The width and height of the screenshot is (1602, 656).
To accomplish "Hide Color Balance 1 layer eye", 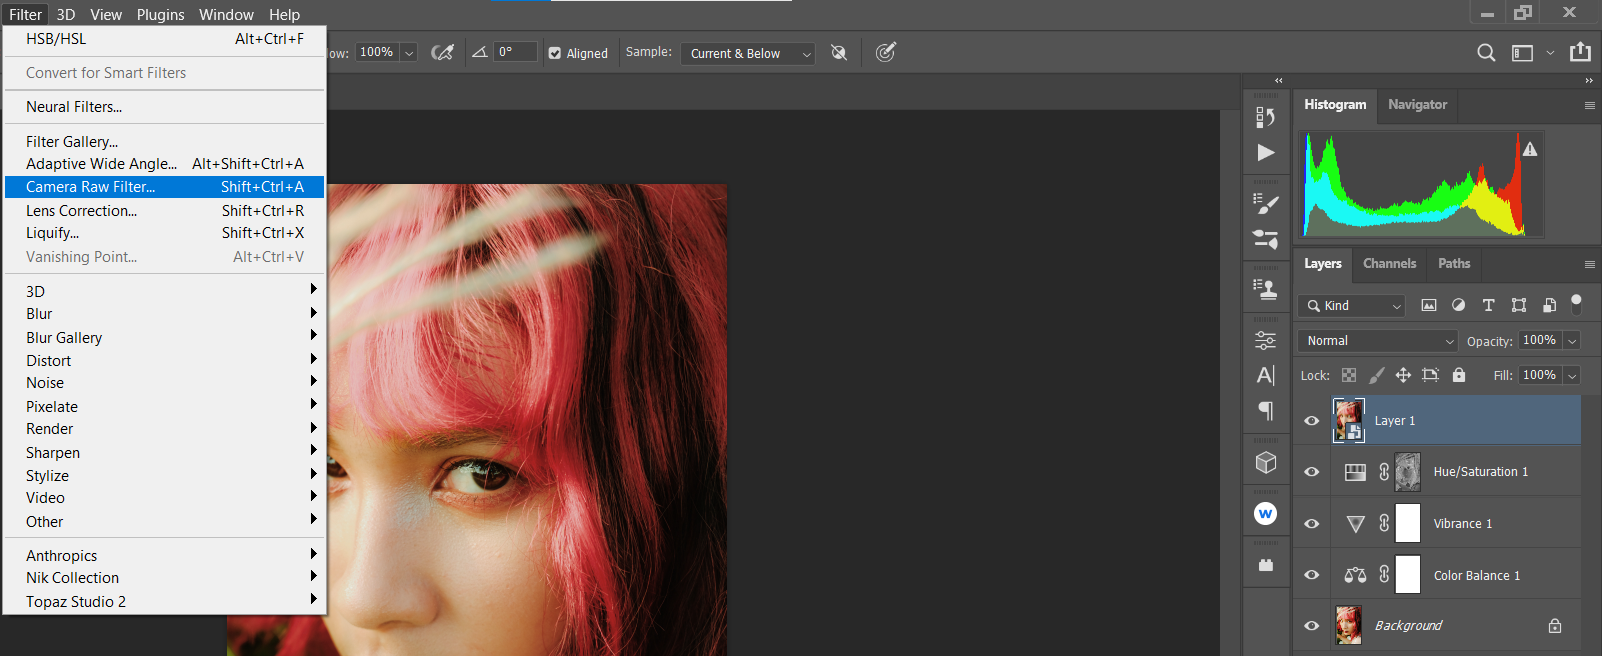I will coord(1312,575).
